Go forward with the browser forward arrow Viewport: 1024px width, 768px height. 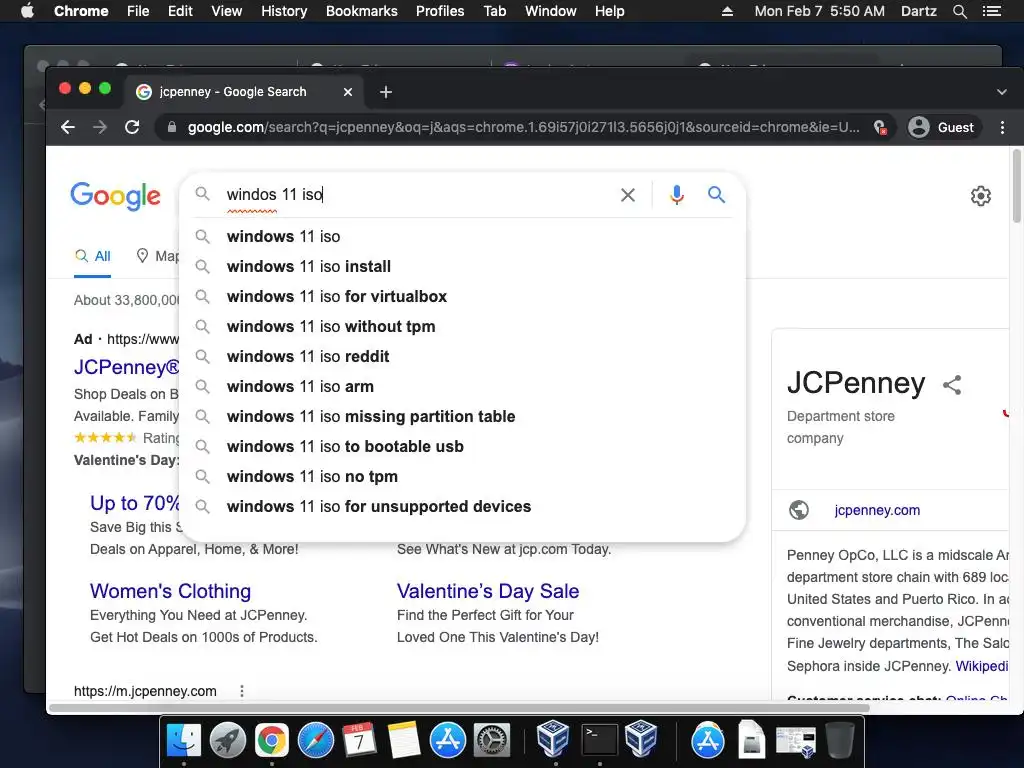(x=100, y=127)
